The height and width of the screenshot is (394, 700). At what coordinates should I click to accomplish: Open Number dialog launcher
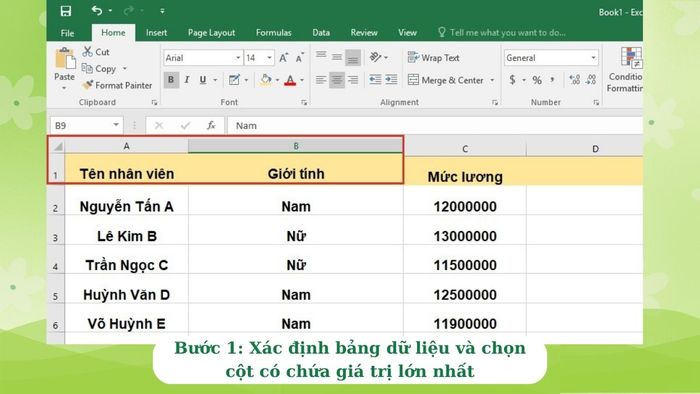[x=596, y=103]
